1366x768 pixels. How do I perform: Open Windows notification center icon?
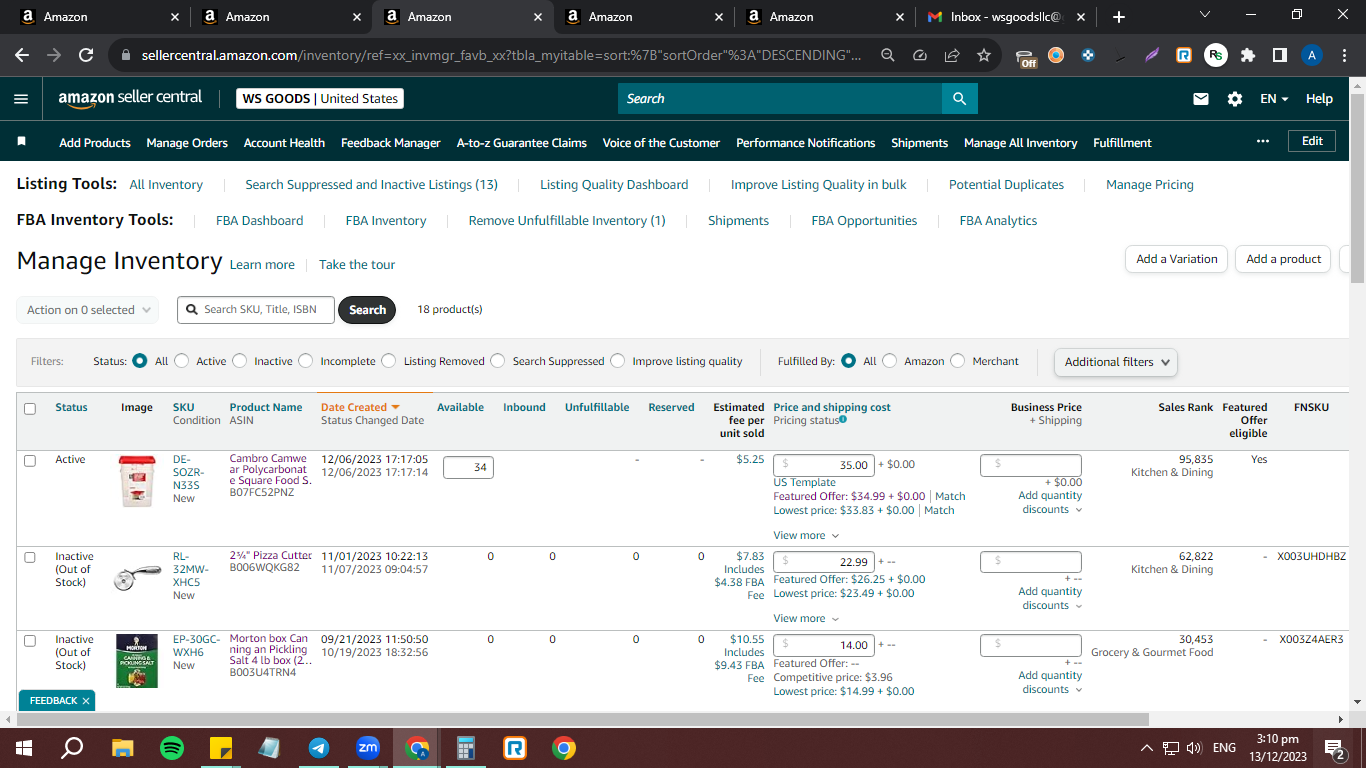click(x=1334, y=747)
